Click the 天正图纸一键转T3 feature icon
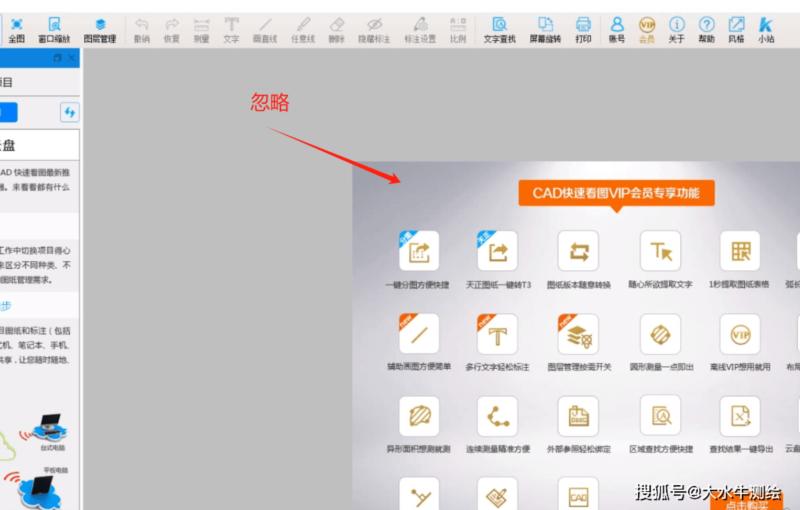The image size is (800, 510). (497, 250)
